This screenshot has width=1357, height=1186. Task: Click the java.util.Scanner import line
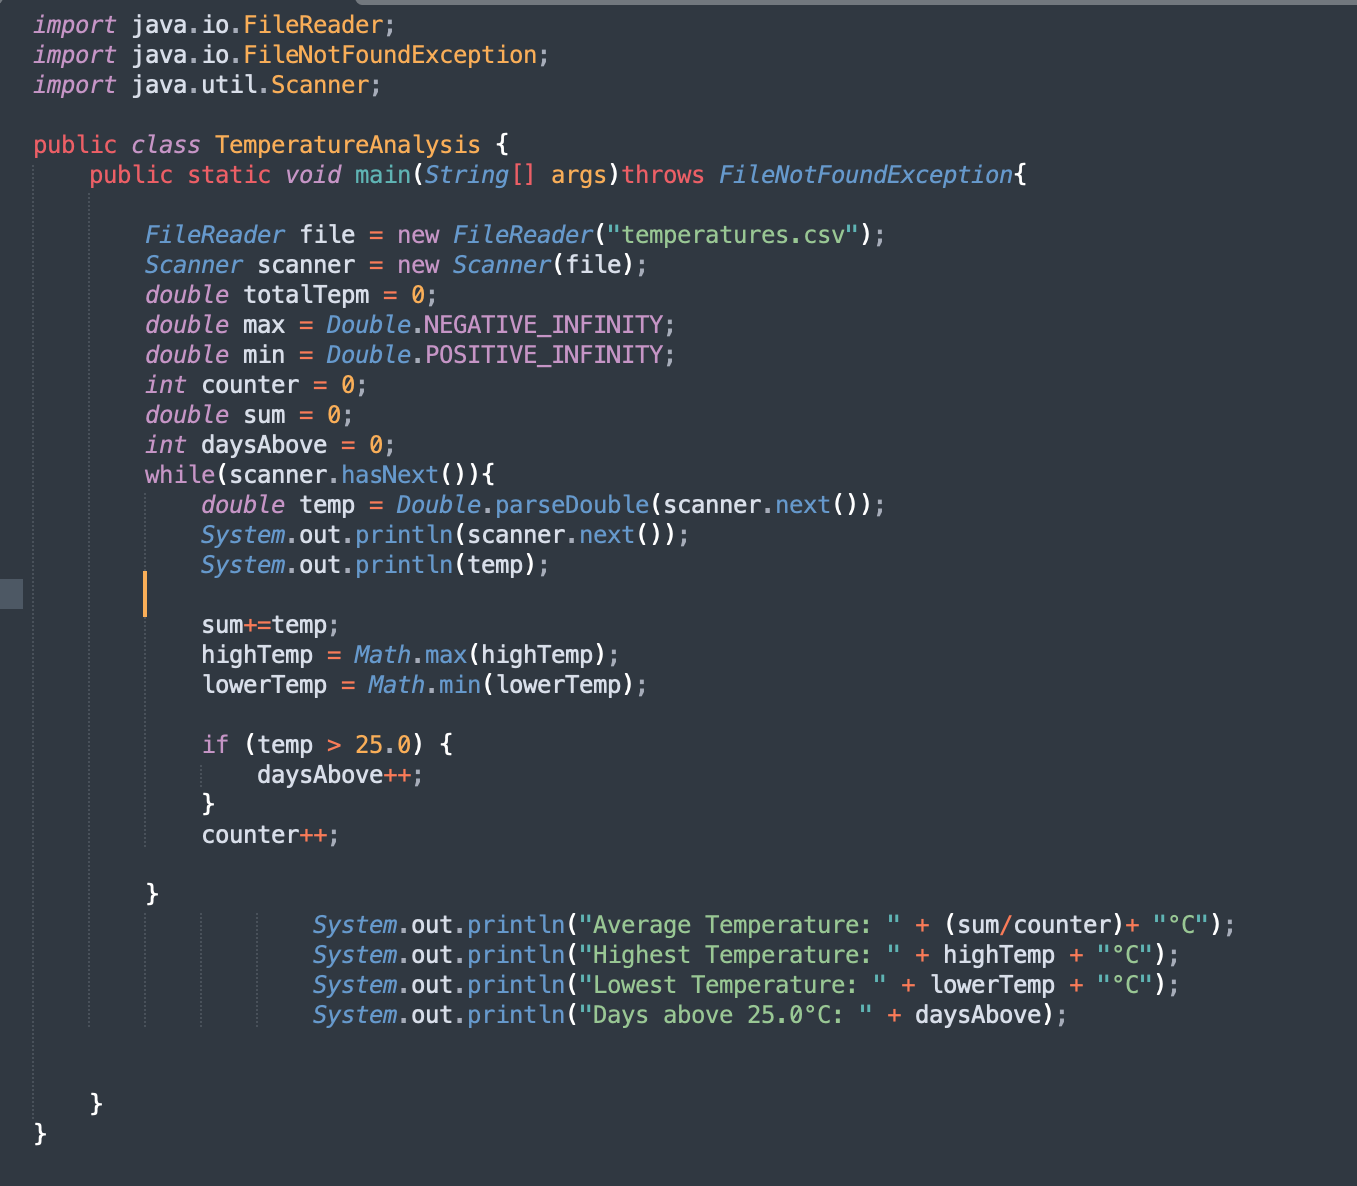click(x=207, y=85)
